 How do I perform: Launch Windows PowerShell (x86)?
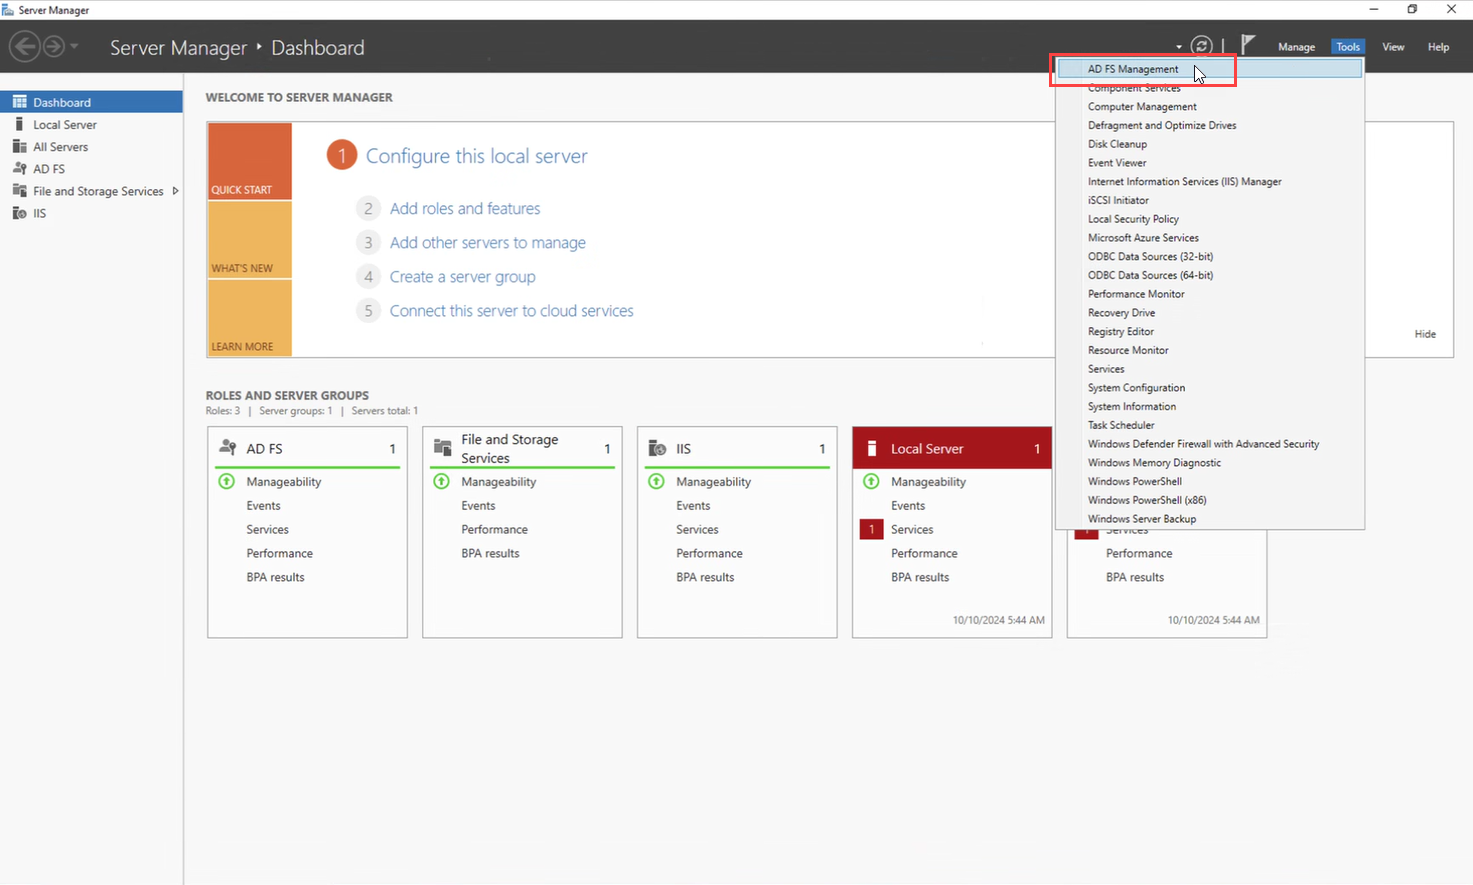pos(1210,500)
